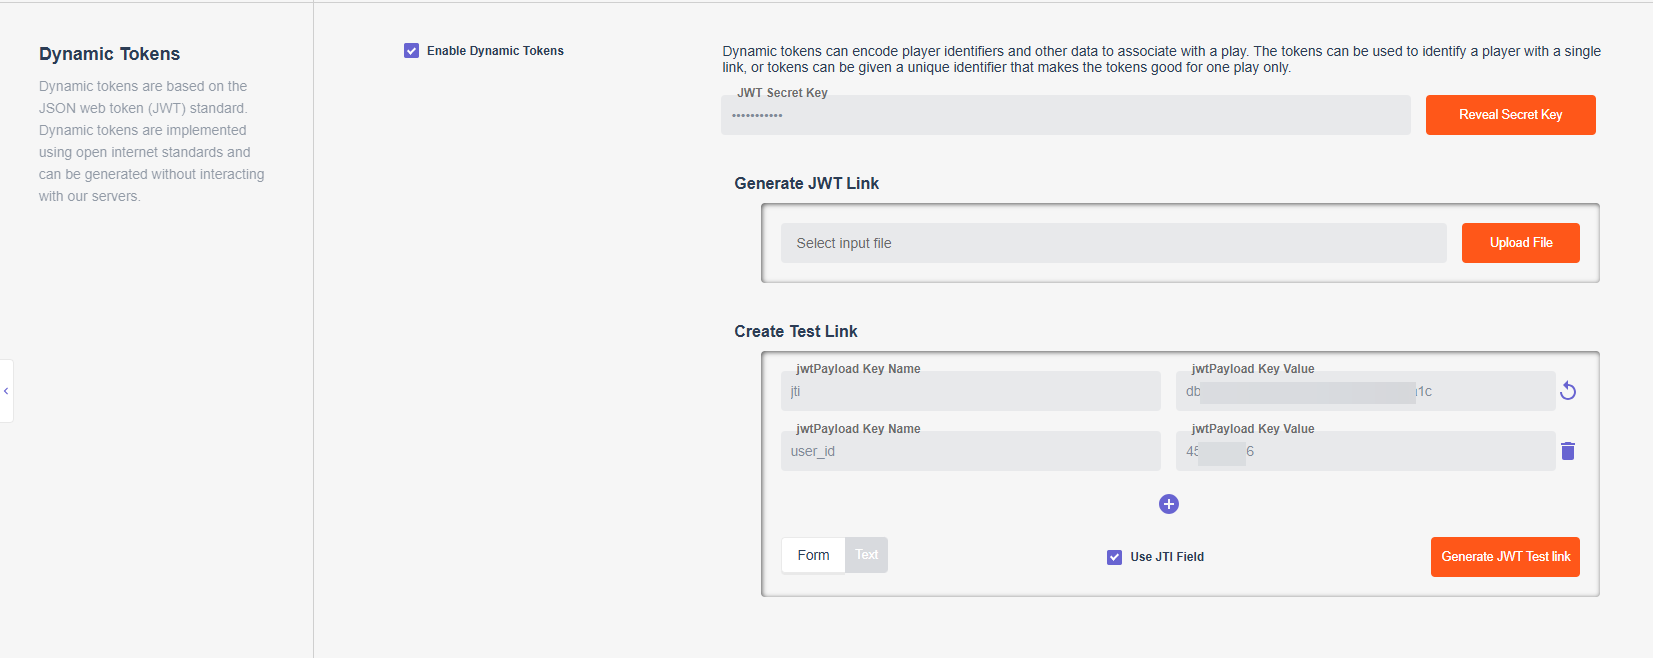1653x658 pixels.
Task: Edit the jti payload key value
Action: [x=1366, y=391]
